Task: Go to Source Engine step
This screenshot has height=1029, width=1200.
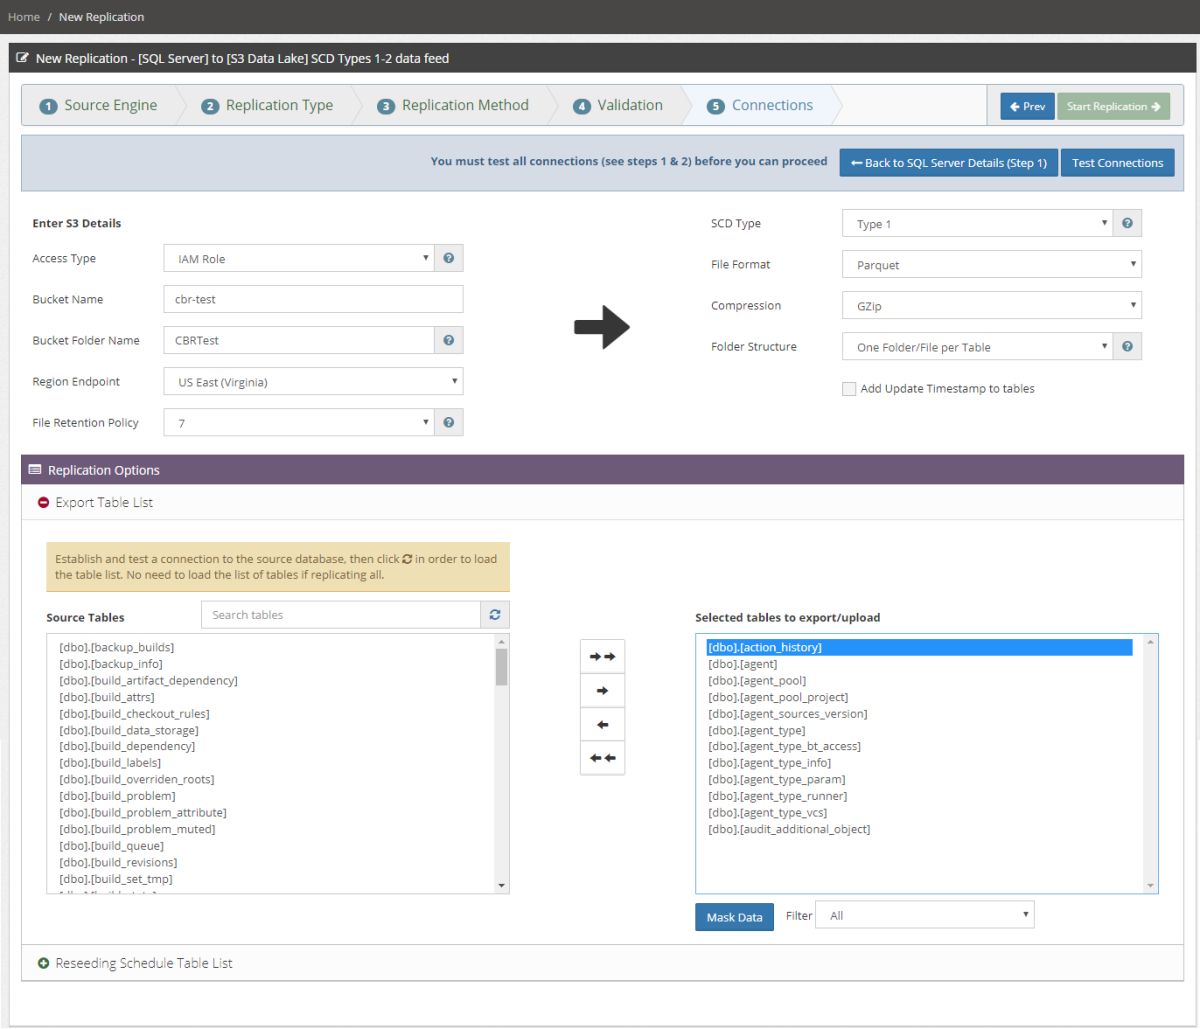Action: 99,105
